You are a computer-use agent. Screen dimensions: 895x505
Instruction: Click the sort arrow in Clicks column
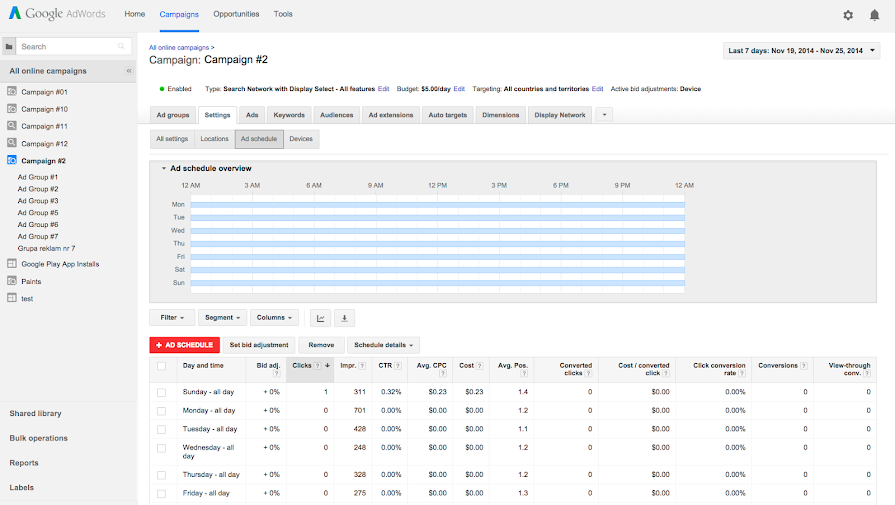coord(328,365)
